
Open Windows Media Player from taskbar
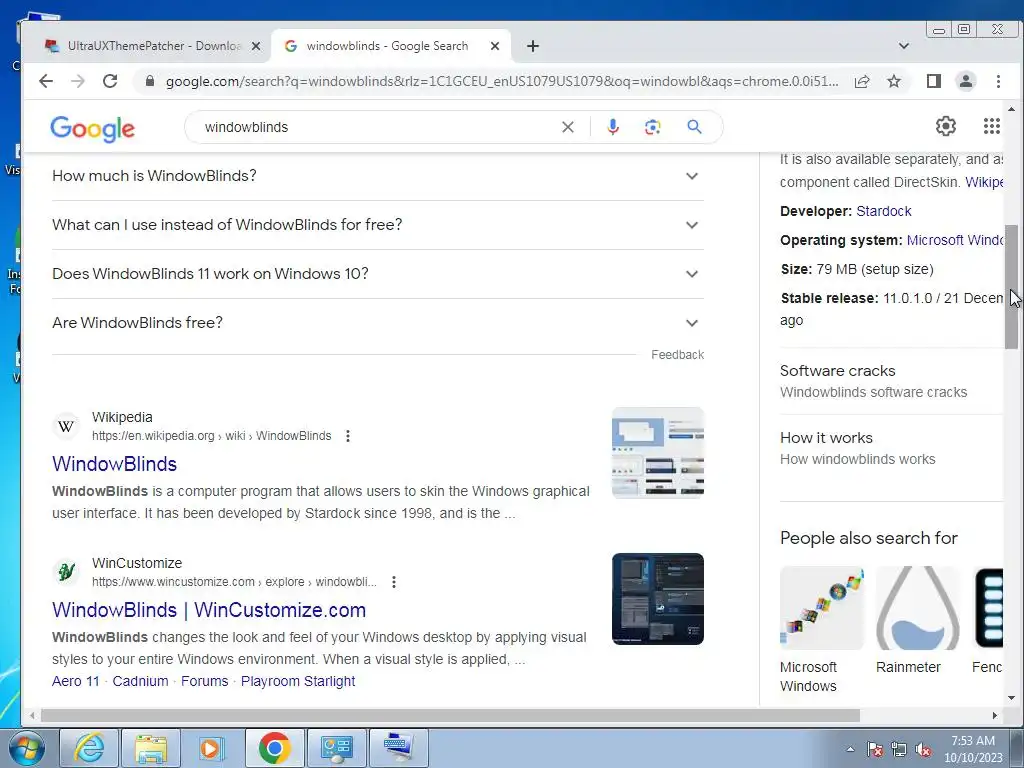(x=211, y=748)
